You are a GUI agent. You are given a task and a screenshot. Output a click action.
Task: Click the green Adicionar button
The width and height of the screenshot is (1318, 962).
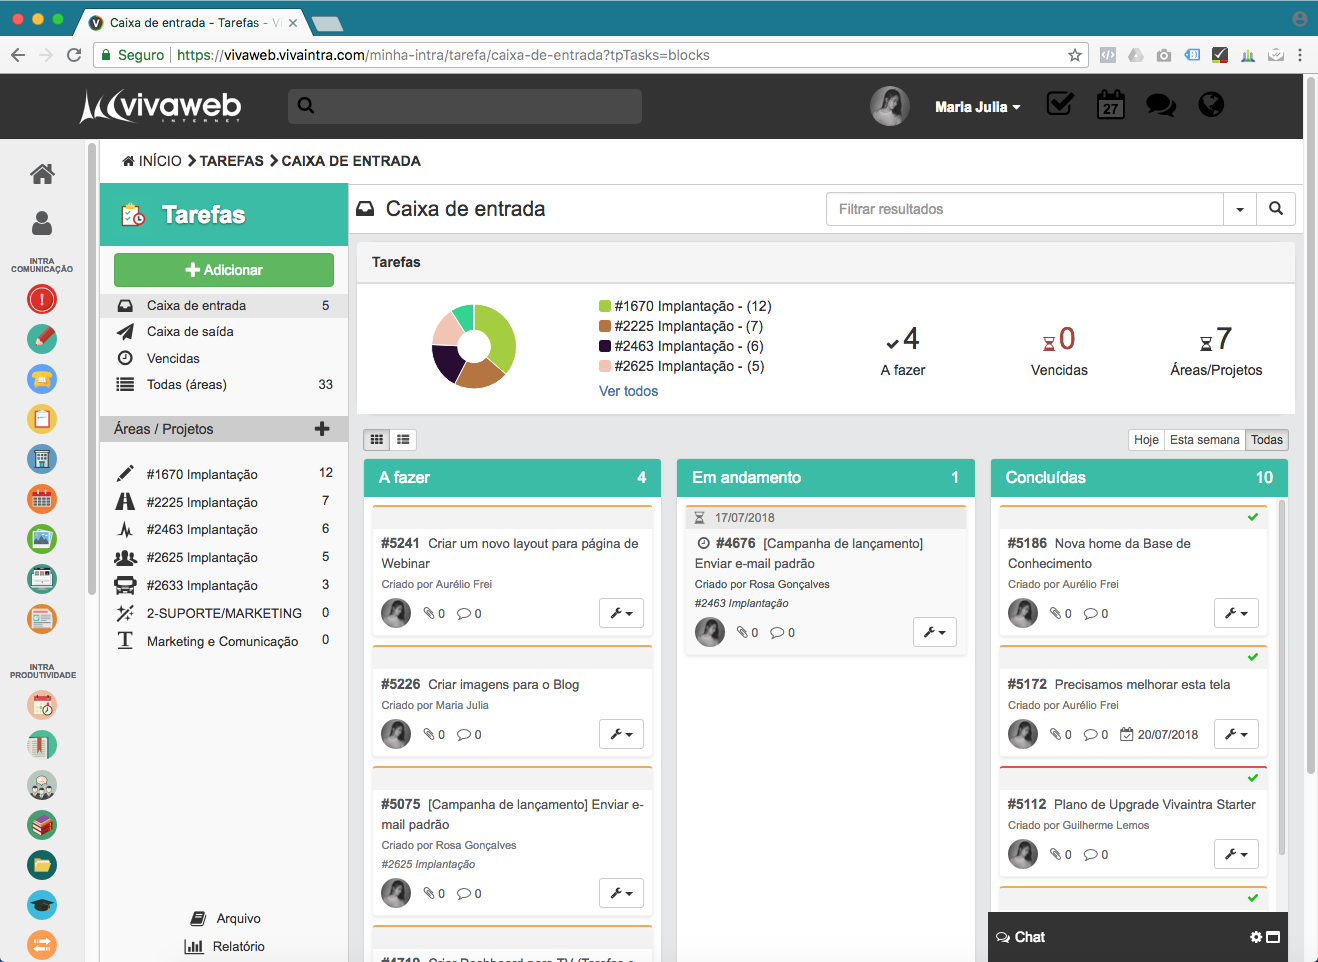[x=224, y=270]
